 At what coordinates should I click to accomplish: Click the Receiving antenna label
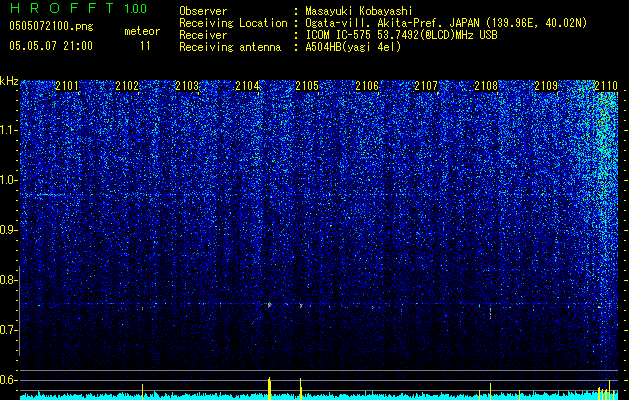pyautogui.click(x=230, y=47)
